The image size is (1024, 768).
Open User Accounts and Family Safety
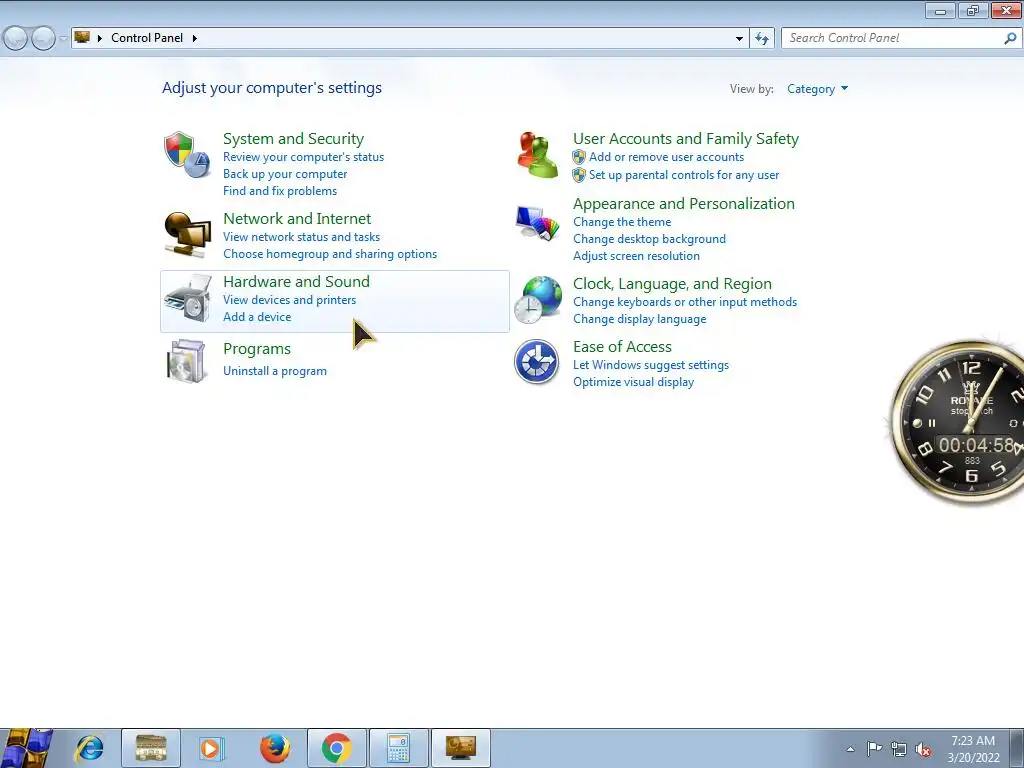686,138
